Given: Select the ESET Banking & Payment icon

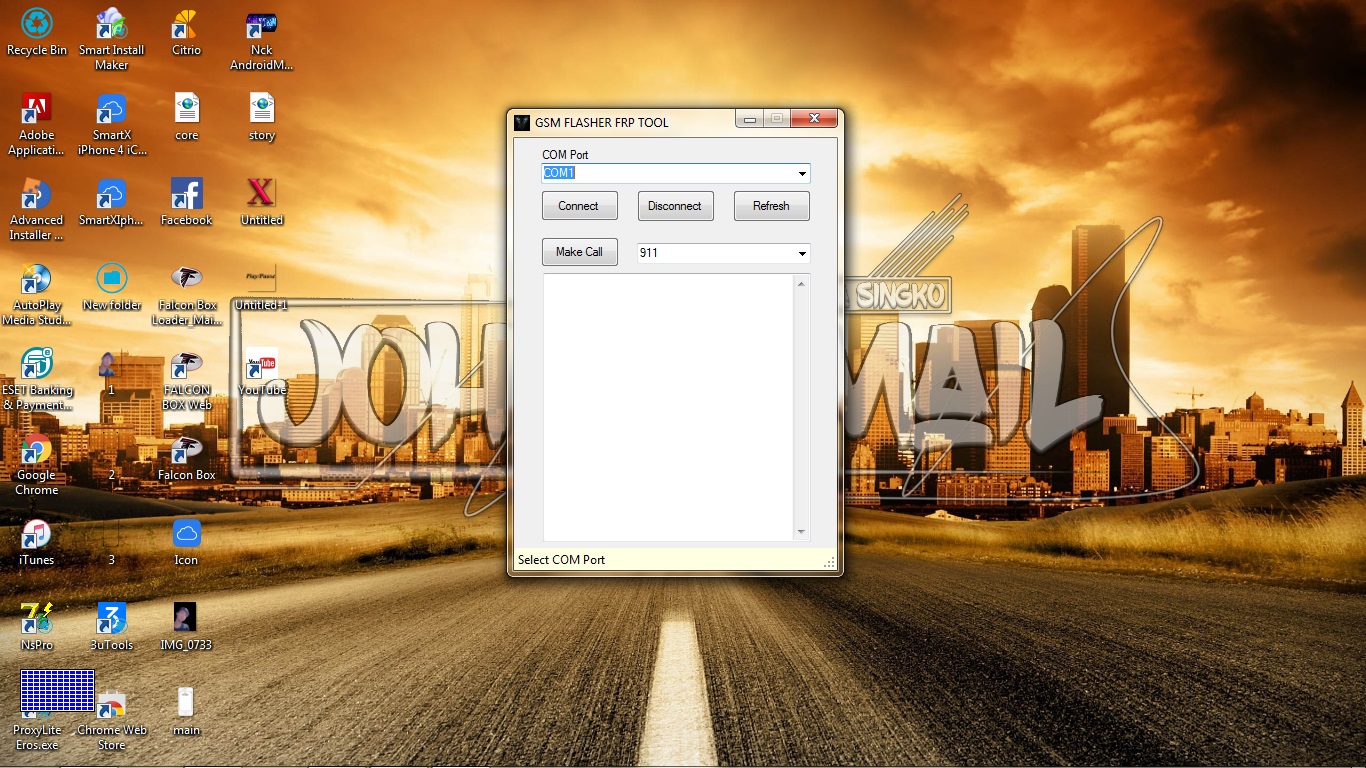Looking at the screenshot, I should coord(37,379).
